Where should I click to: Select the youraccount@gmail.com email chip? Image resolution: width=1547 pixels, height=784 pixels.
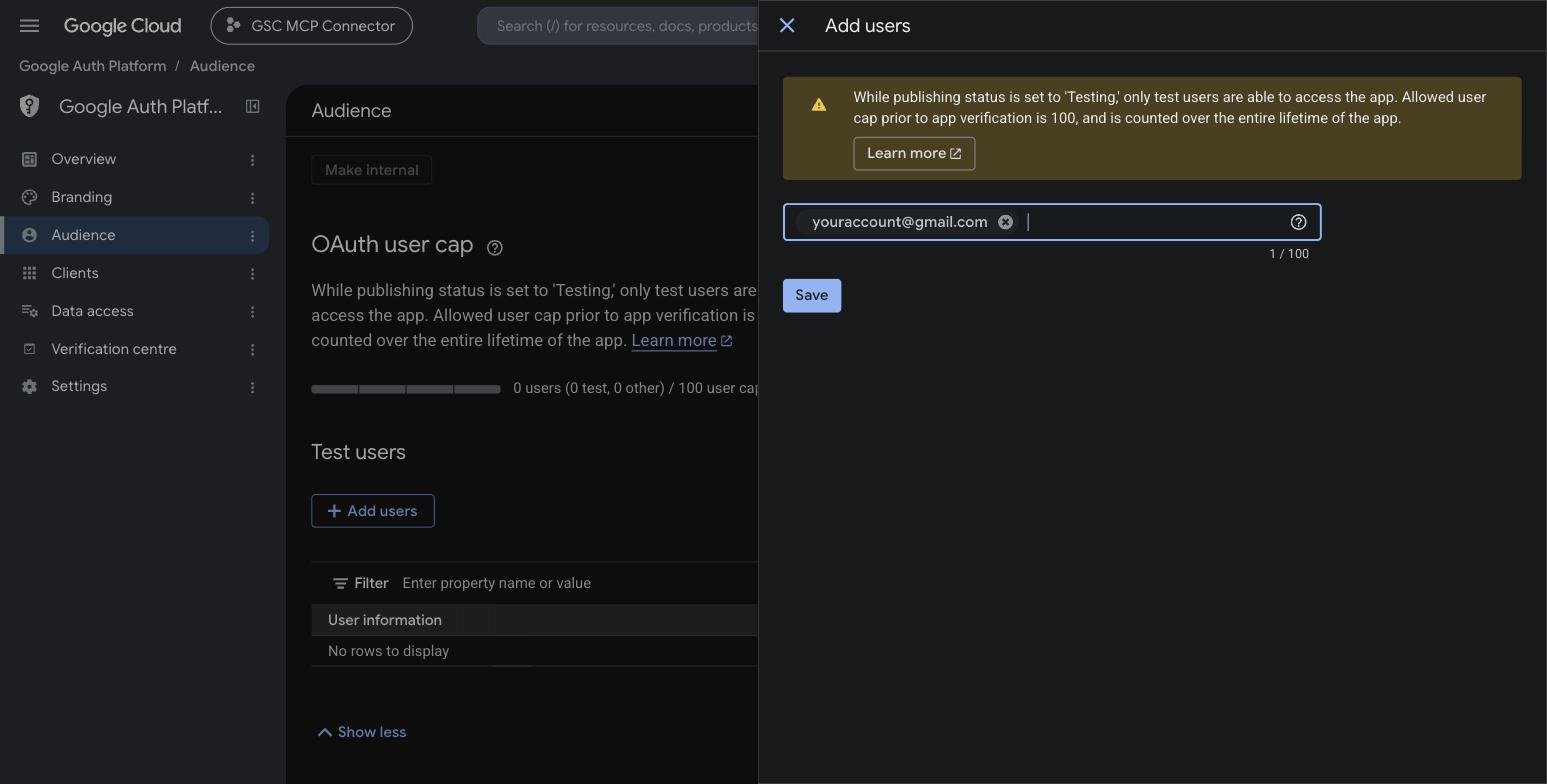tap(899, 222)
